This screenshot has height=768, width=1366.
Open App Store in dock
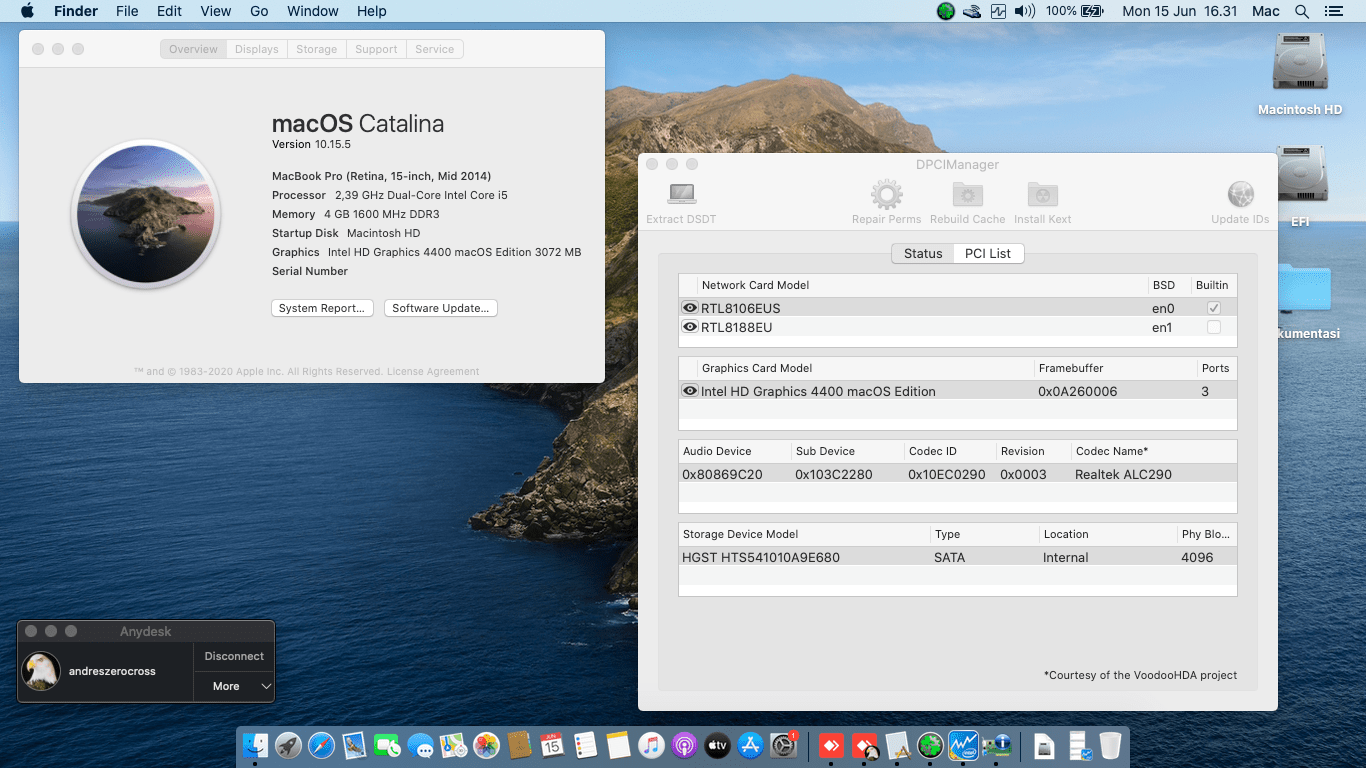750,745
